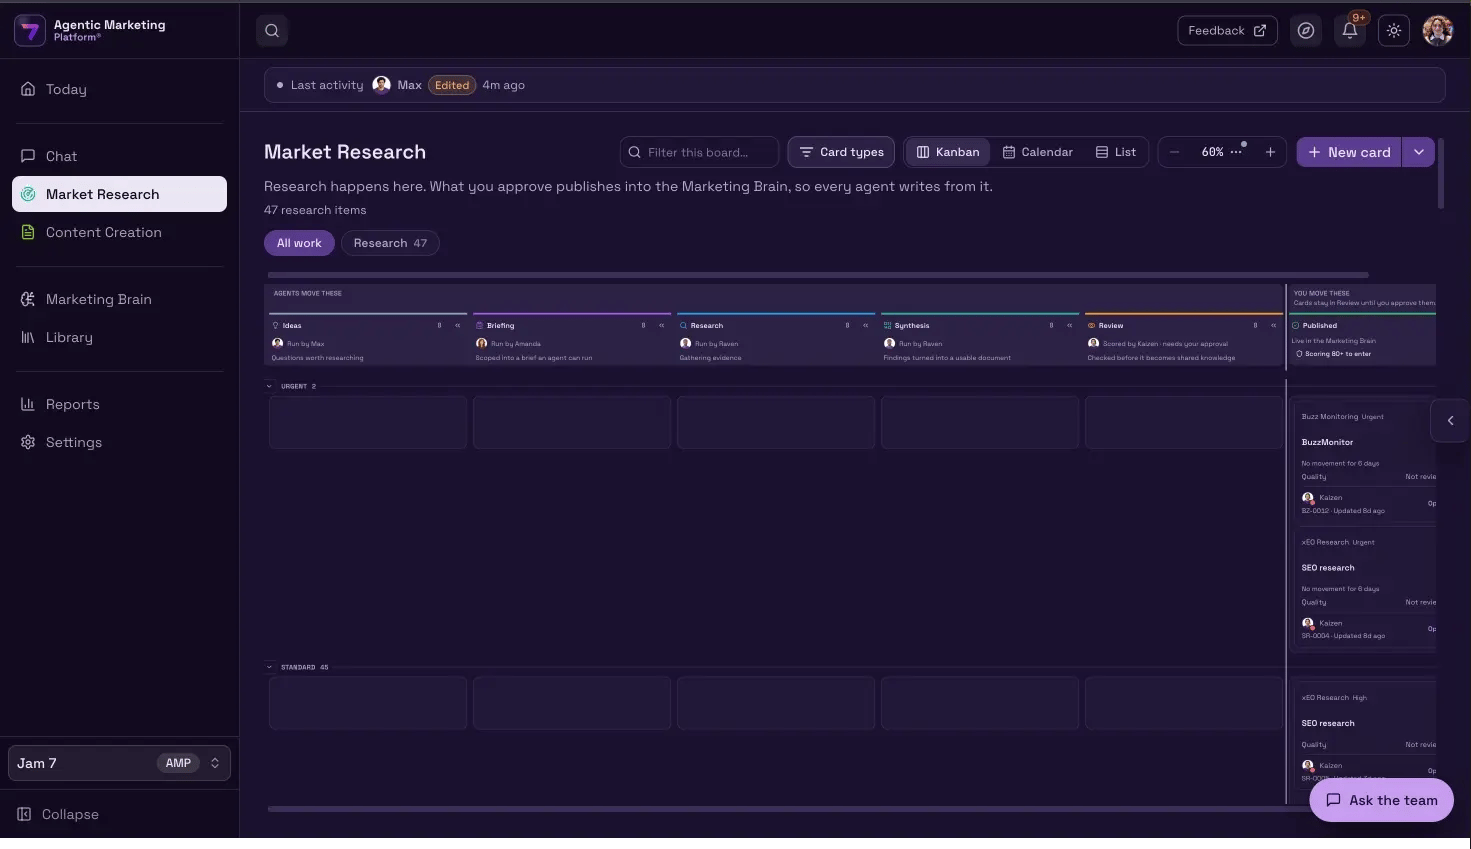Screen dimensions: 1471x849
Task: Collapse the Research column
Action: pyautogui.click(x=866, y=326)
